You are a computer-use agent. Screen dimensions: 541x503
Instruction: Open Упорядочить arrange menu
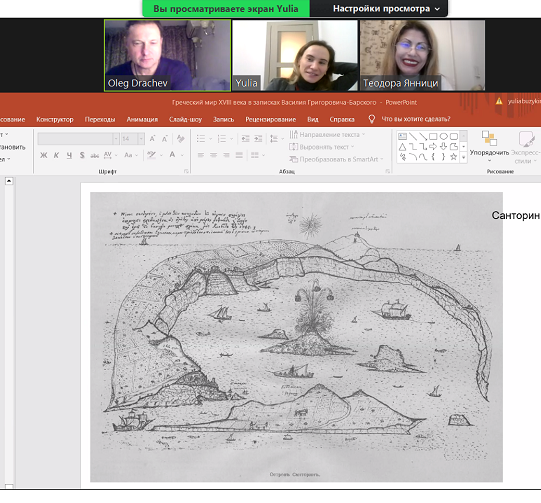click(x=489, y=147)
